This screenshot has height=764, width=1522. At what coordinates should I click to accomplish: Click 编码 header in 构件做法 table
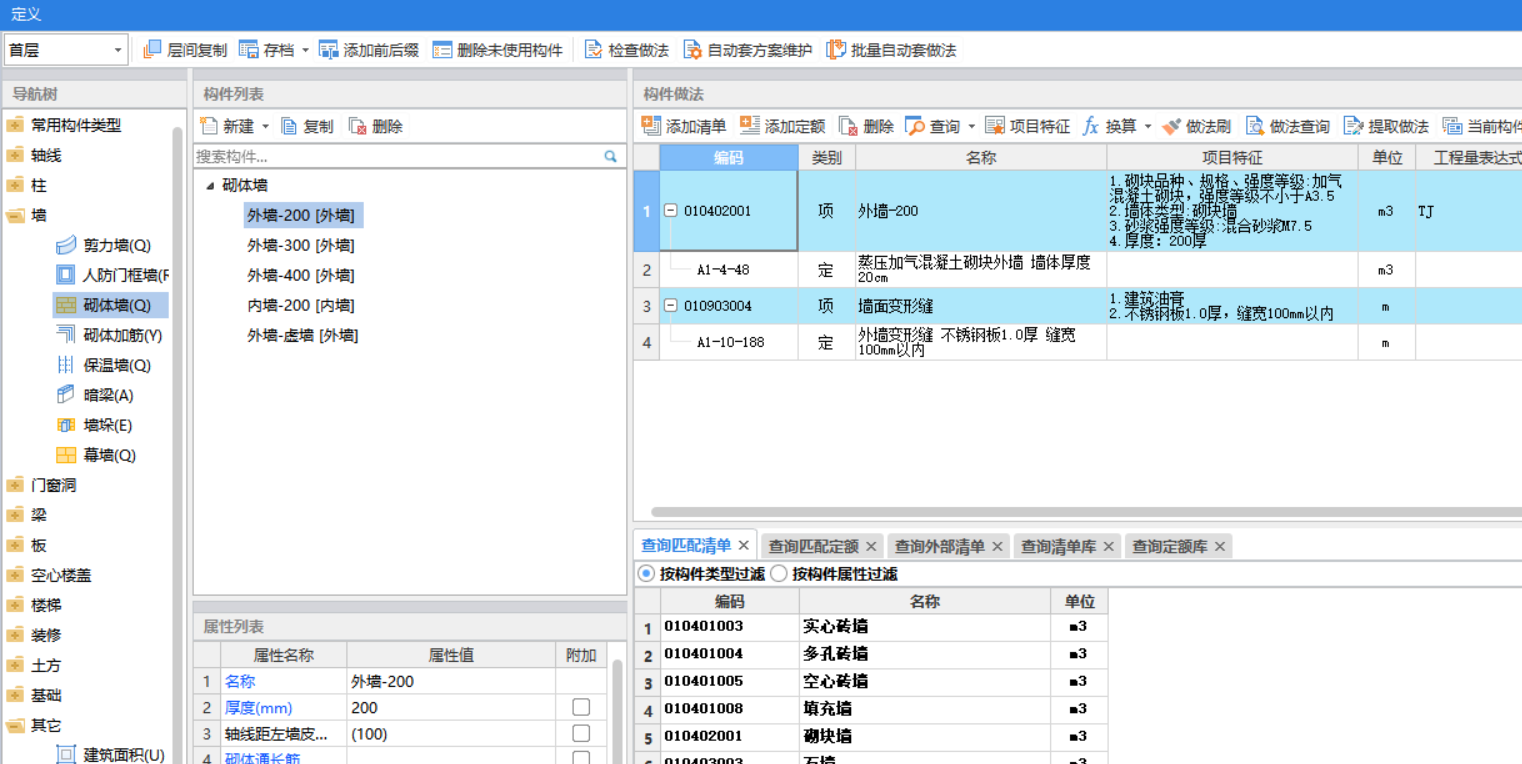(x=729, y=157)
